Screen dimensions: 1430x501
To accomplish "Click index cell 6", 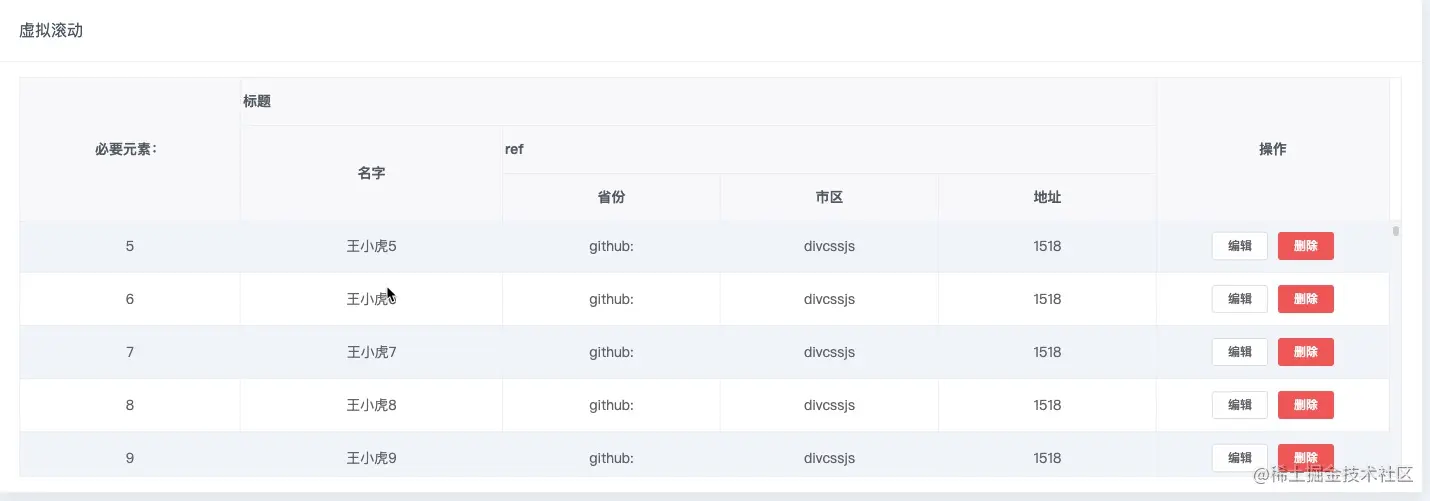I will click(130, 299).
